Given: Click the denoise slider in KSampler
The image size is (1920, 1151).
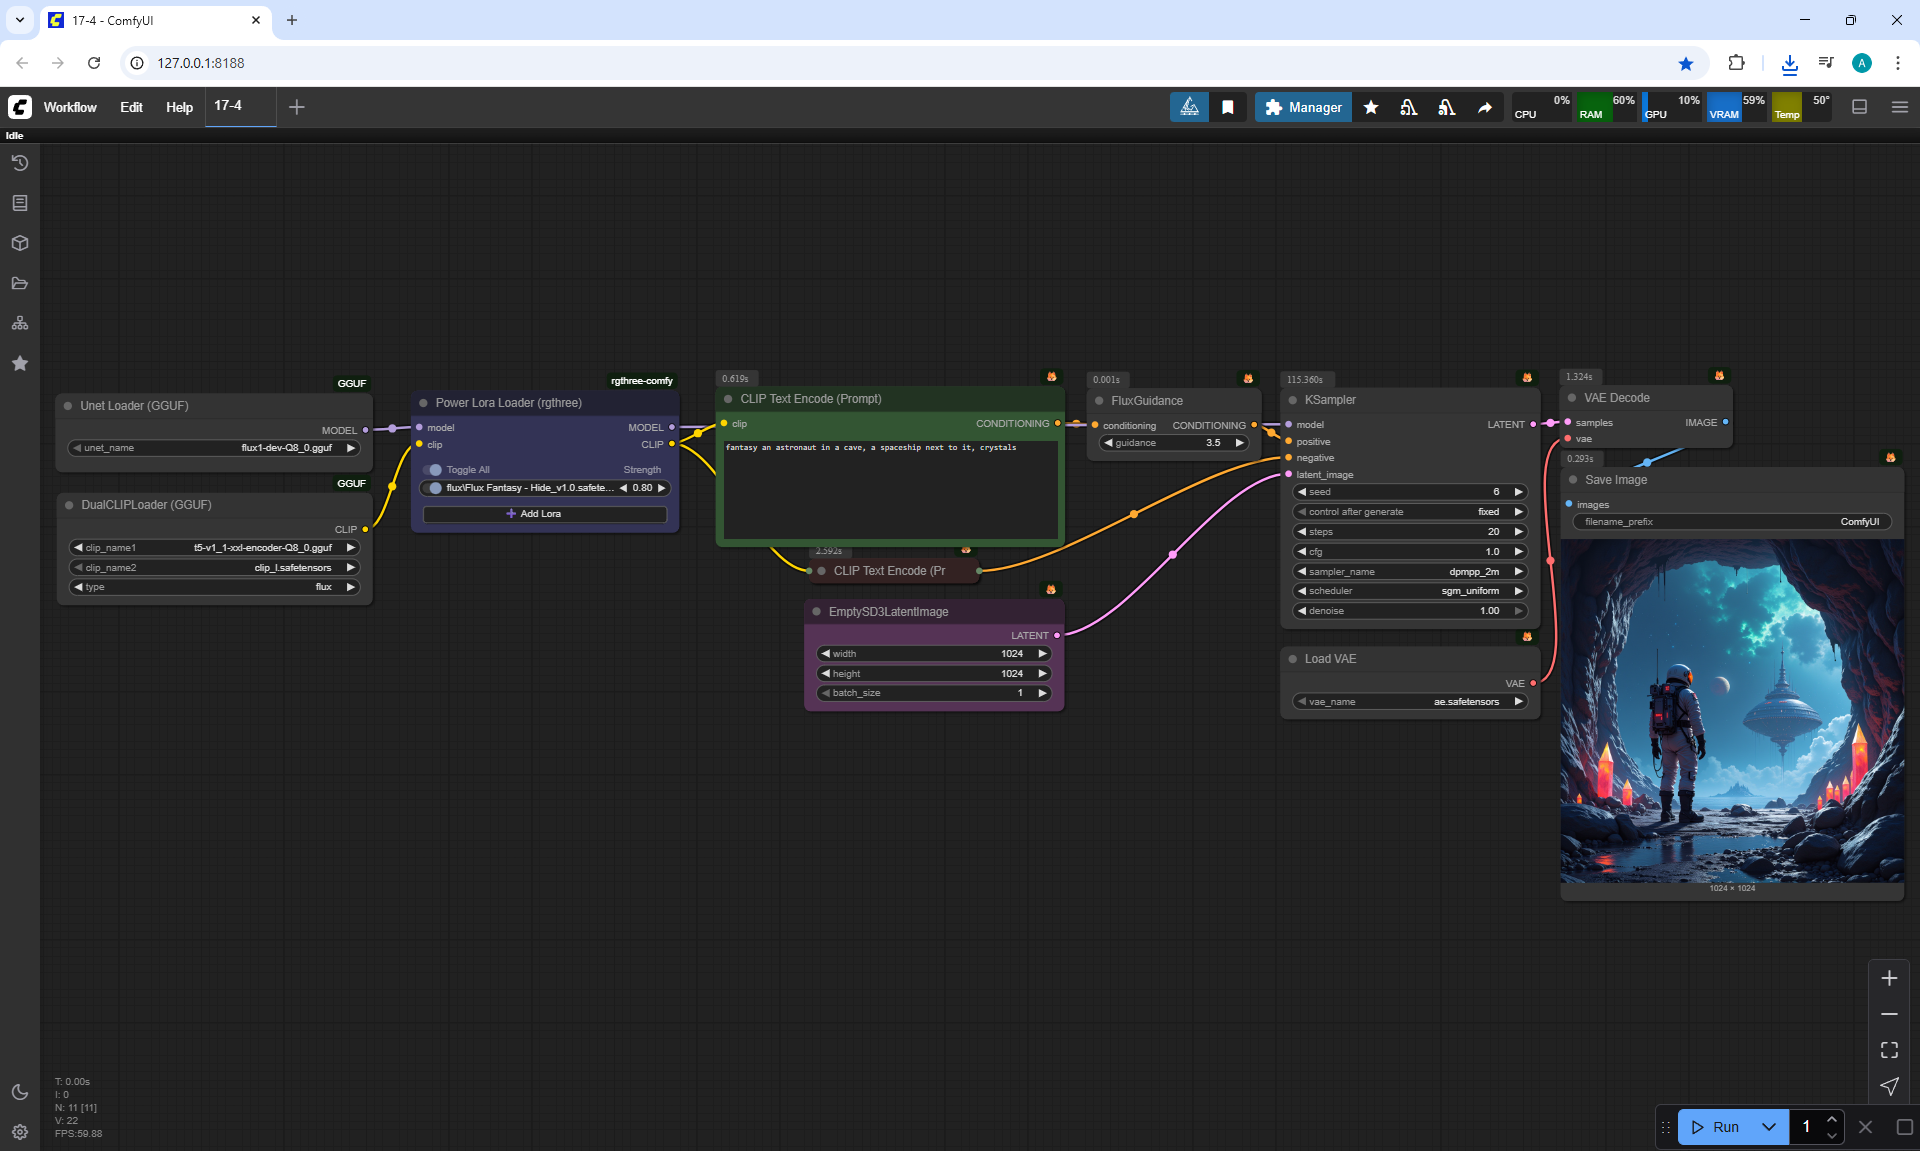Looking at the screenshot, I should 1409,611.
